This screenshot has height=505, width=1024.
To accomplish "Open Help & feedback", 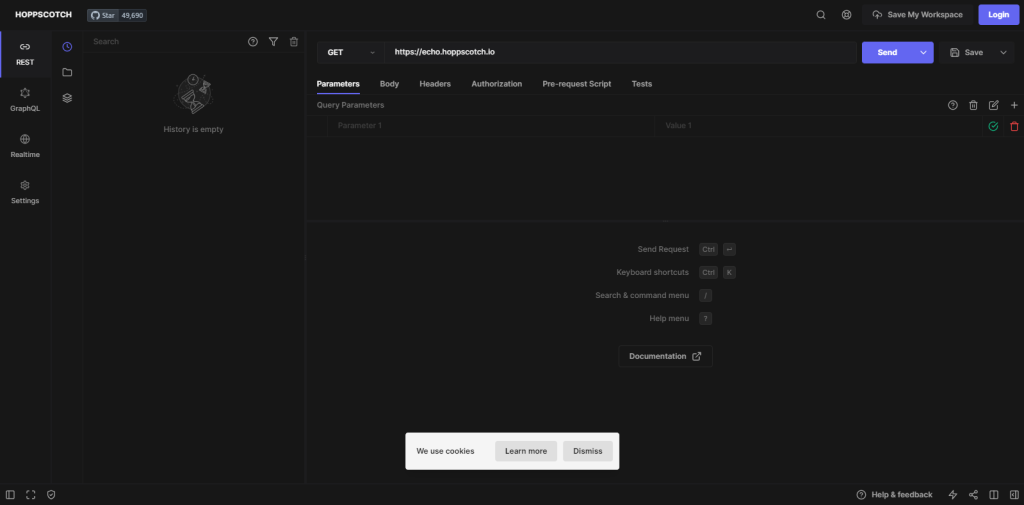I will [895, 495].
